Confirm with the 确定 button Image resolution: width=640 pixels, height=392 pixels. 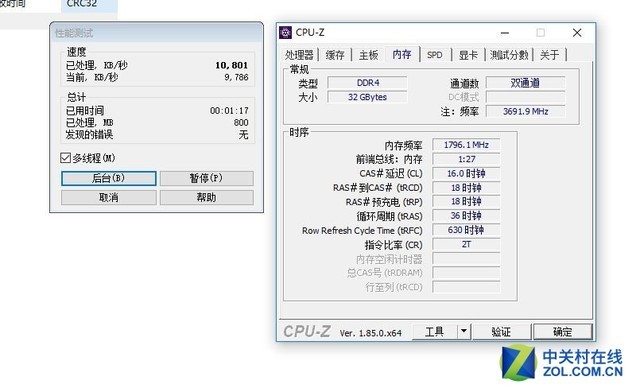(x=562, y=332)
